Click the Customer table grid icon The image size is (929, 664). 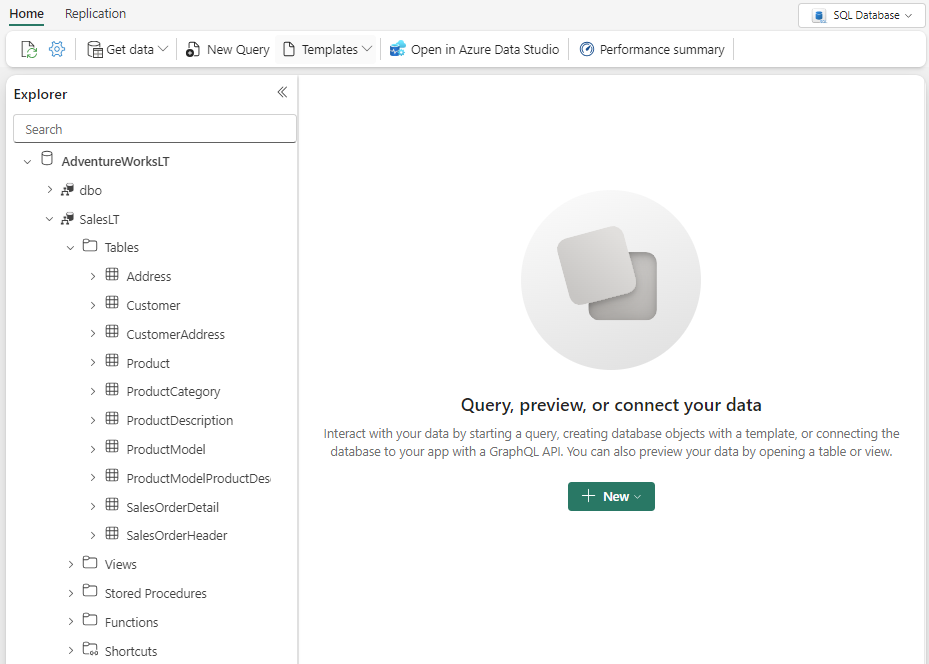(x=112, y=303)
